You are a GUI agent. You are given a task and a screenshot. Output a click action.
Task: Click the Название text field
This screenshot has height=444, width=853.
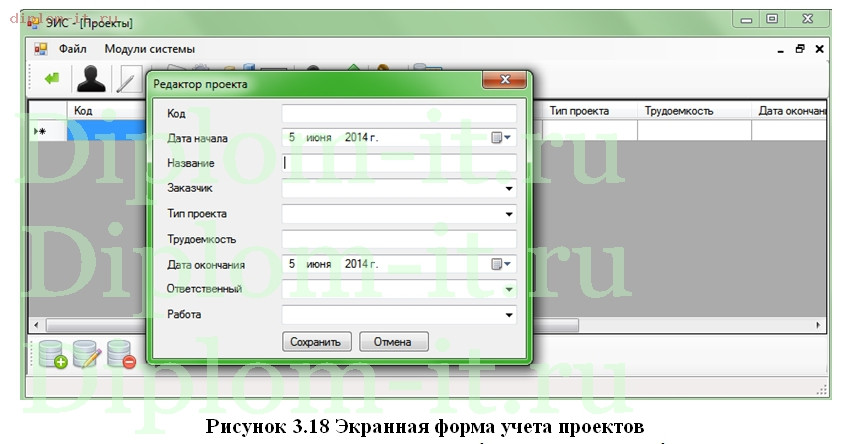point(399,163)
